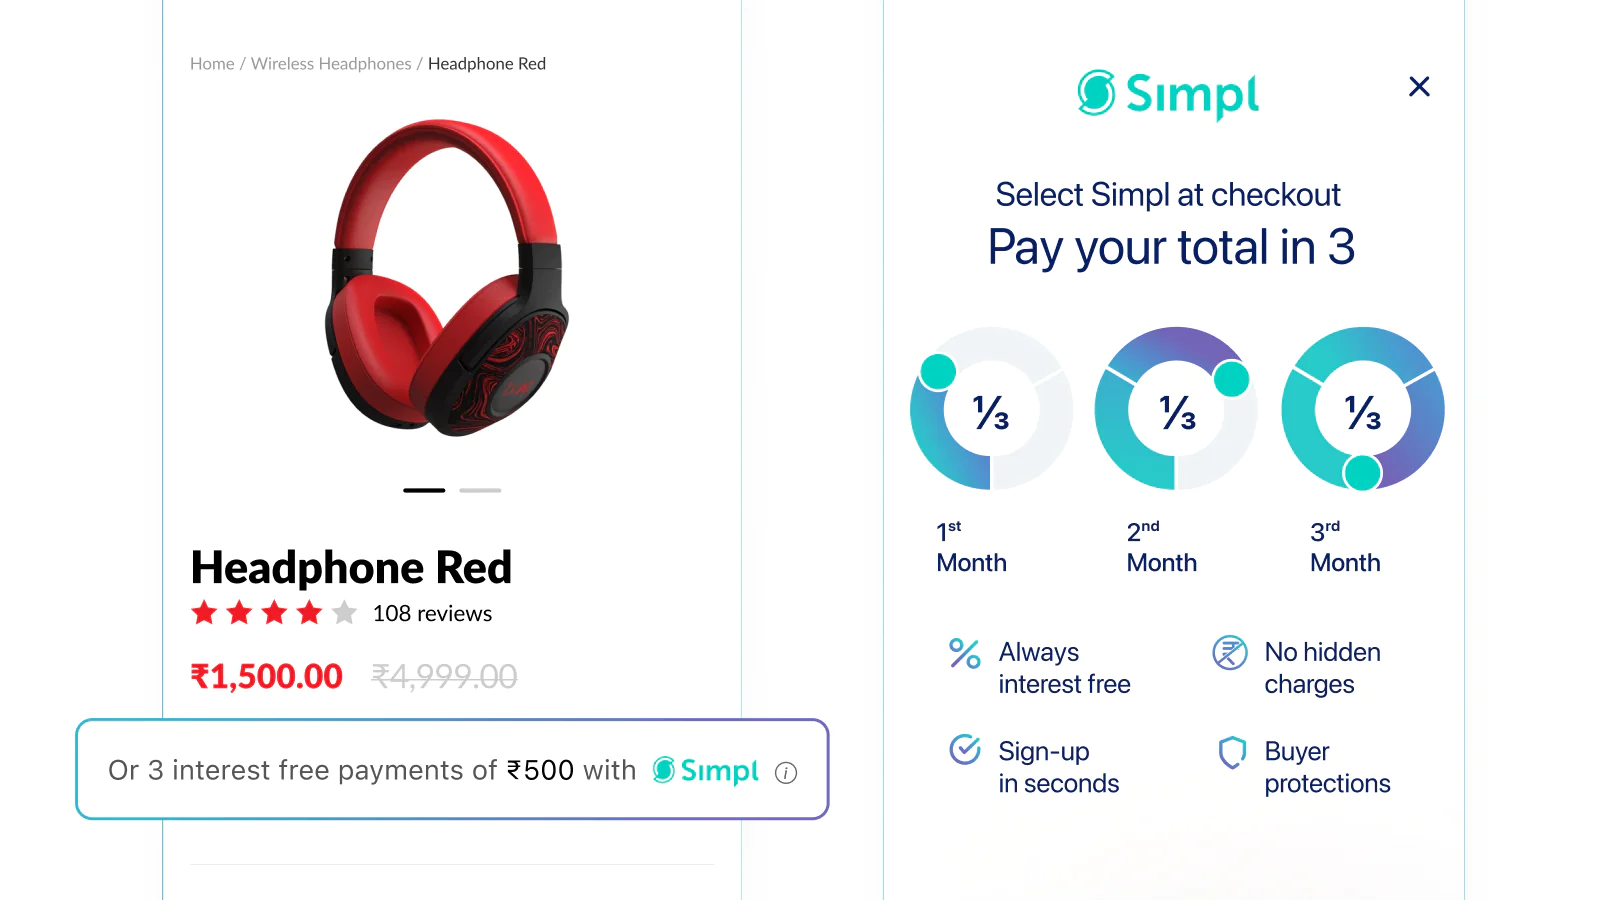This screenshot has height=900, width=1600.
Task: Select the second image carousel indicator
Action: 480,490
